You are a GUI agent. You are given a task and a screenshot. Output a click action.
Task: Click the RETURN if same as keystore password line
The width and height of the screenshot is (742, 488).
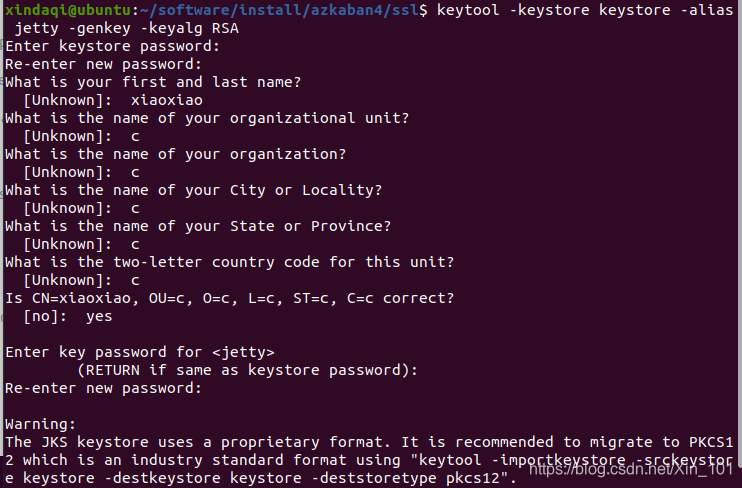[247, 370]
